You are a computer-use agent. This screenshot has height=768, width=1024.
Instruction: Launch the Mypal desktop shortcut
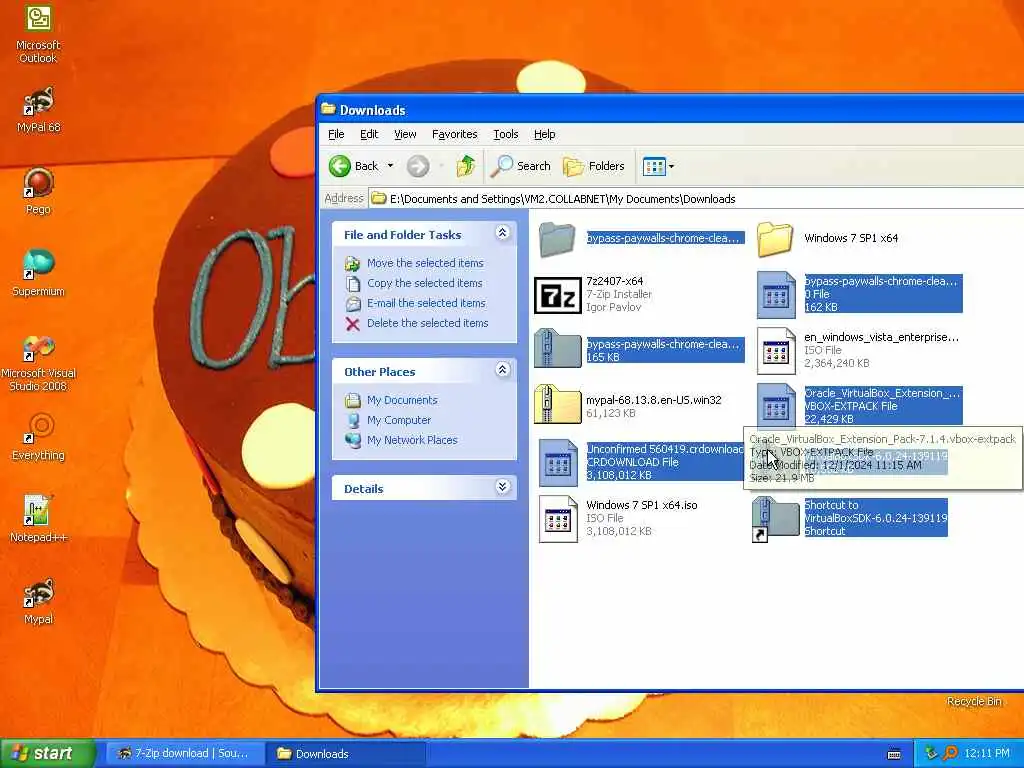tap(39, 601)
